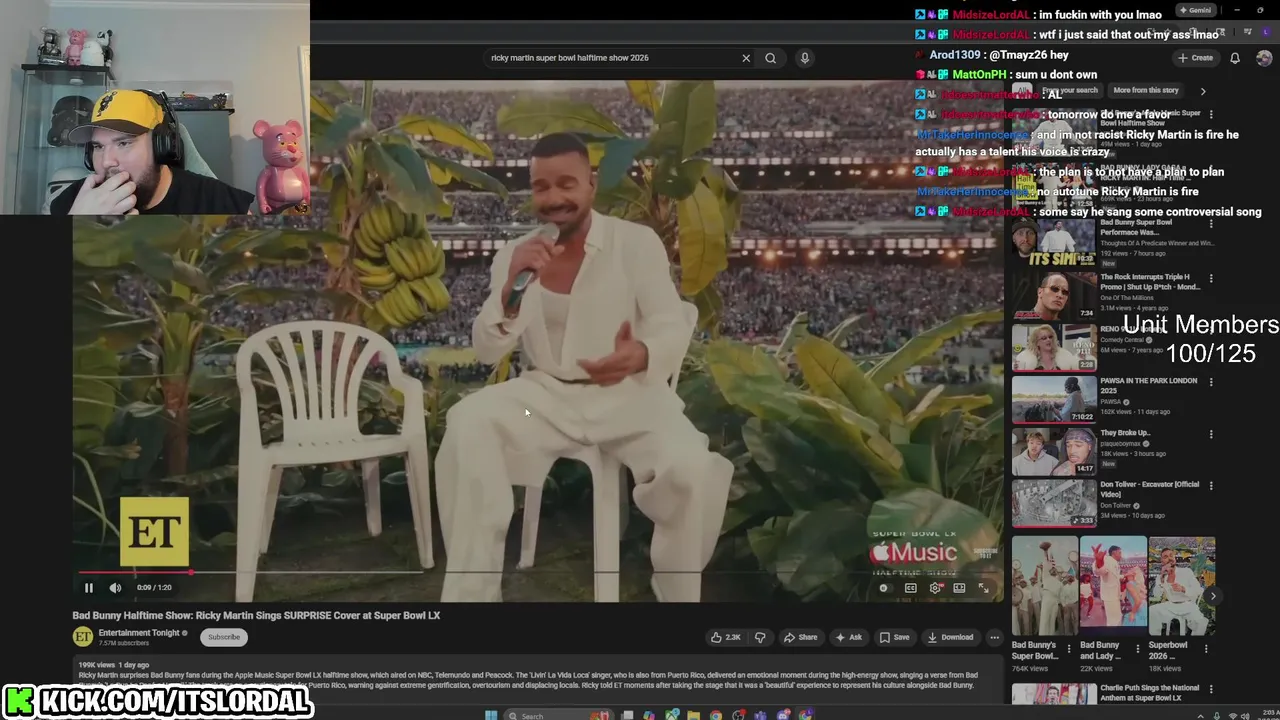Open the Windows Start menu
The width and height of the screenshot is (1280, 720).
click(491, 715)
